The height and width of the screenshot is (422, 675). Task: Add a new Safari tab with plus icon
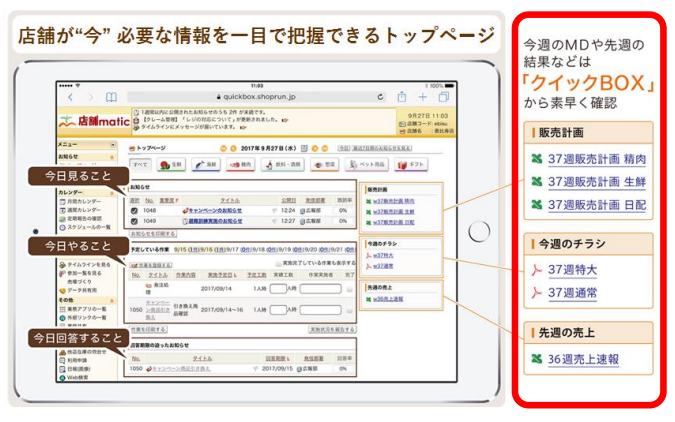pyautogui.click(x=423, y=97)
